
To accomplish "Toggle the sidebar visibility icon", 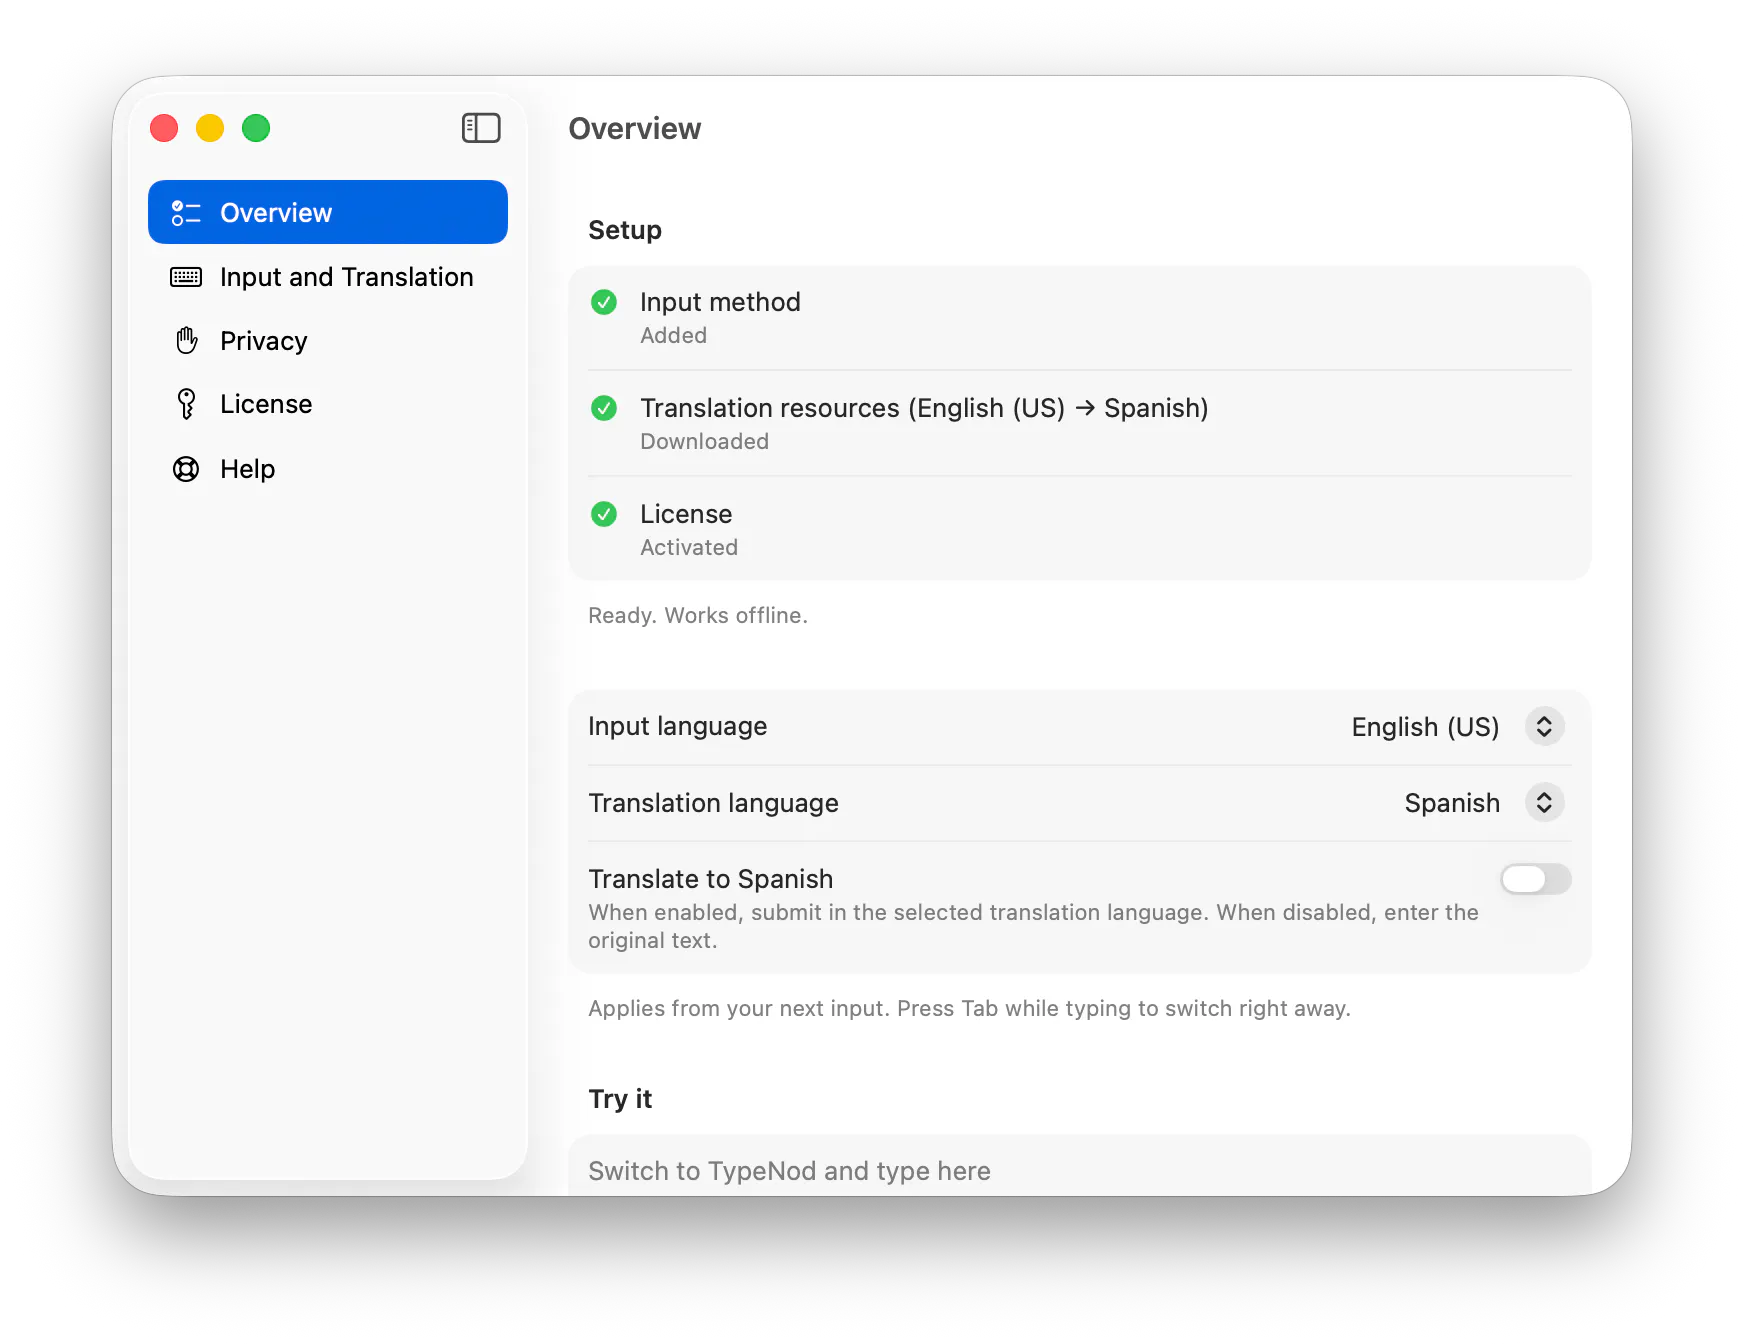I will coord(481,128).
